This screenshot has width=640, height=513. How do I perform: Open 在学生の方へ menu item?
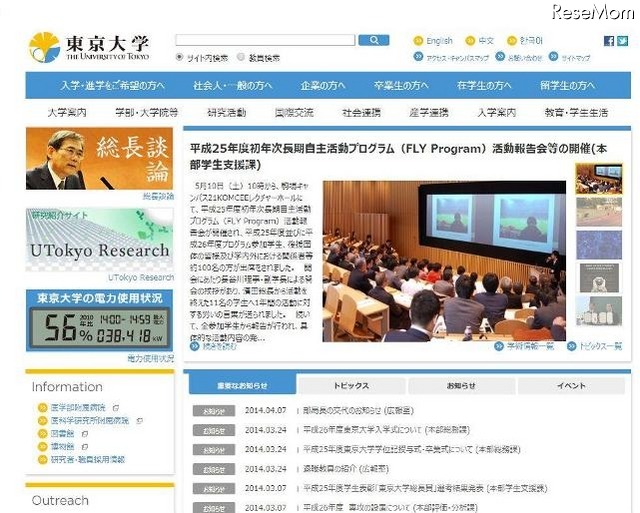[484, 86]
